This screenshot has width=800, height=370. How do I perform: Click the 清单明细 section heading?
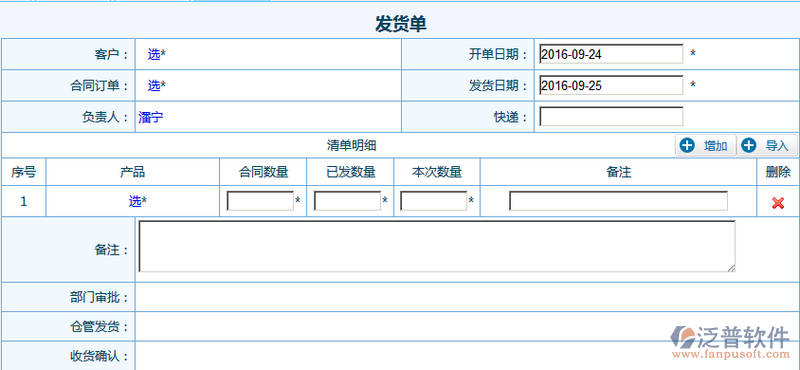click(352, 145)
